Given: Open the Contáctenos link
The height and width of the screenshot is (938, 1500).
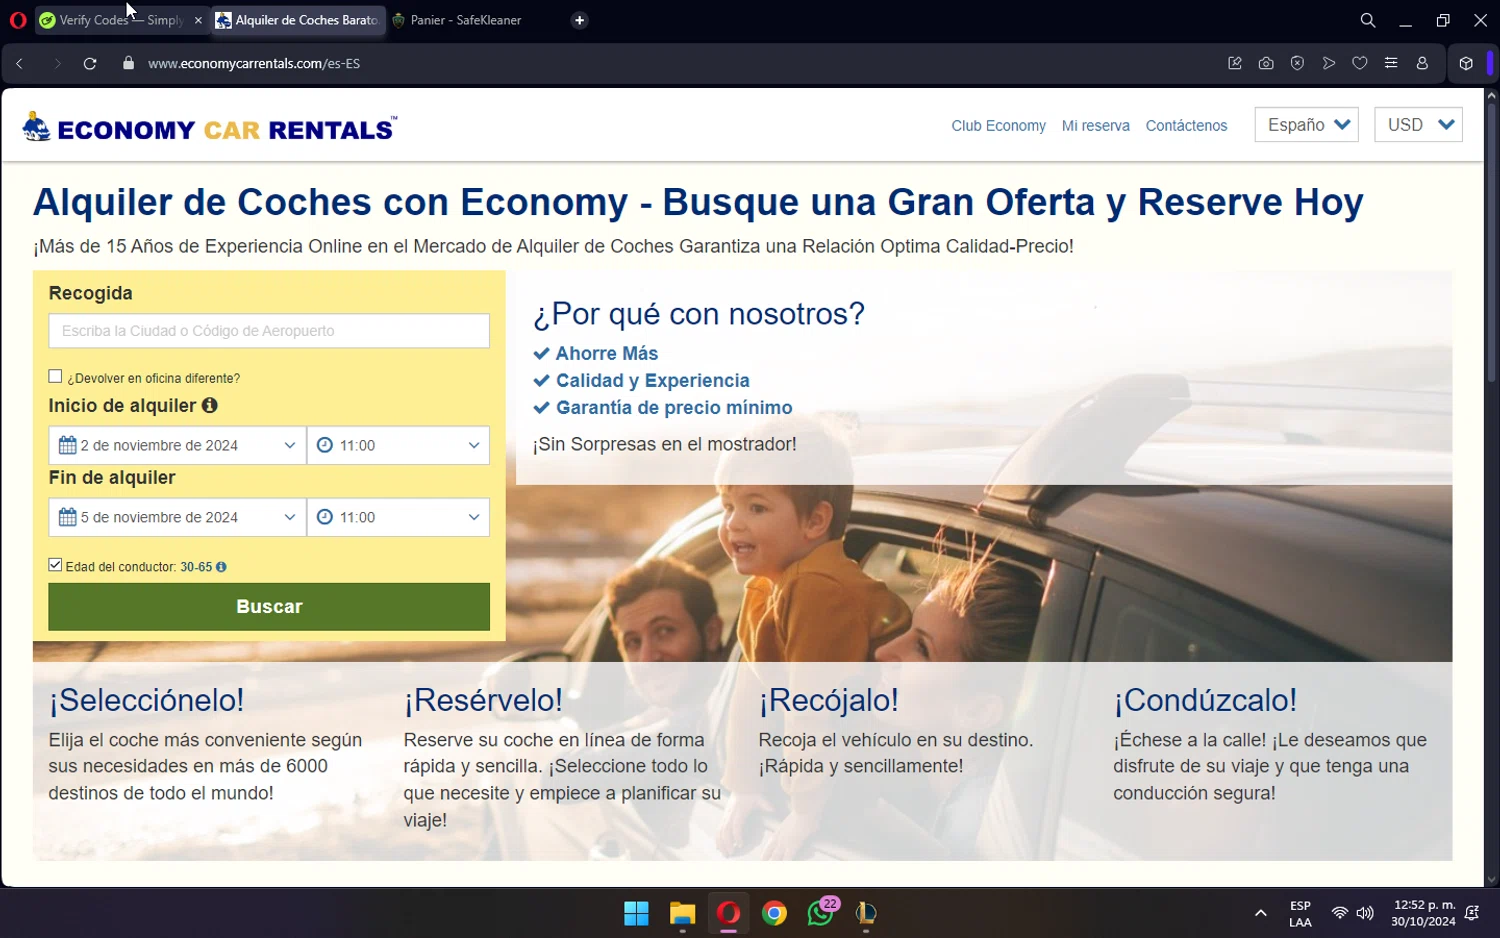Looking at the screenshot, I should [x=1186, y=126].
